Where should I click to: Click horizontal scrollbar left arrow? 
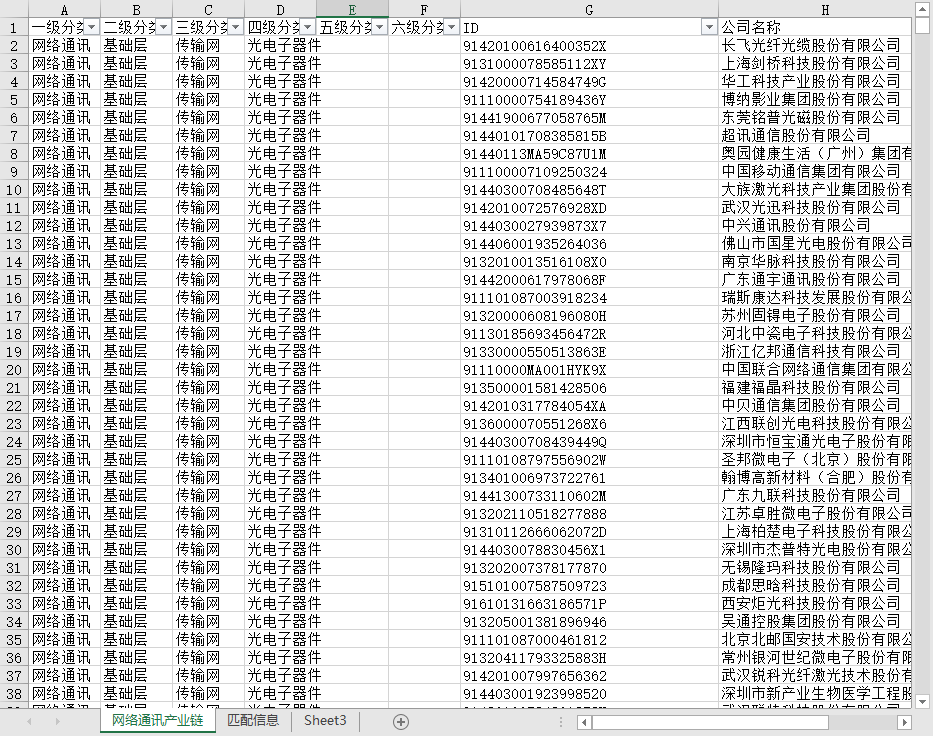(x=584, y=722)
